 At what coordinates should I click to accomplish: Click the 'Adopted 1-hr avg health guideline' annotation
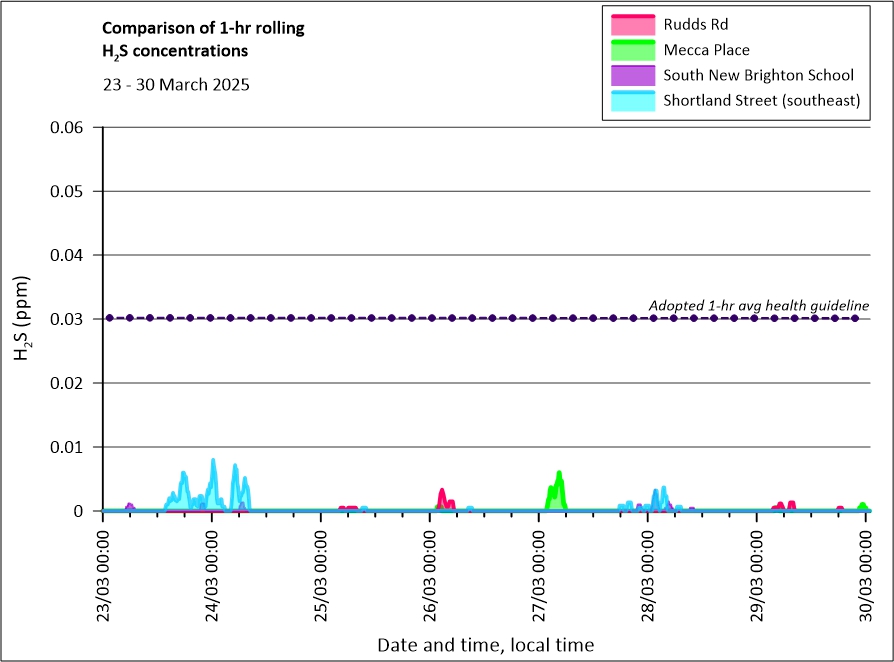[759, 305]
